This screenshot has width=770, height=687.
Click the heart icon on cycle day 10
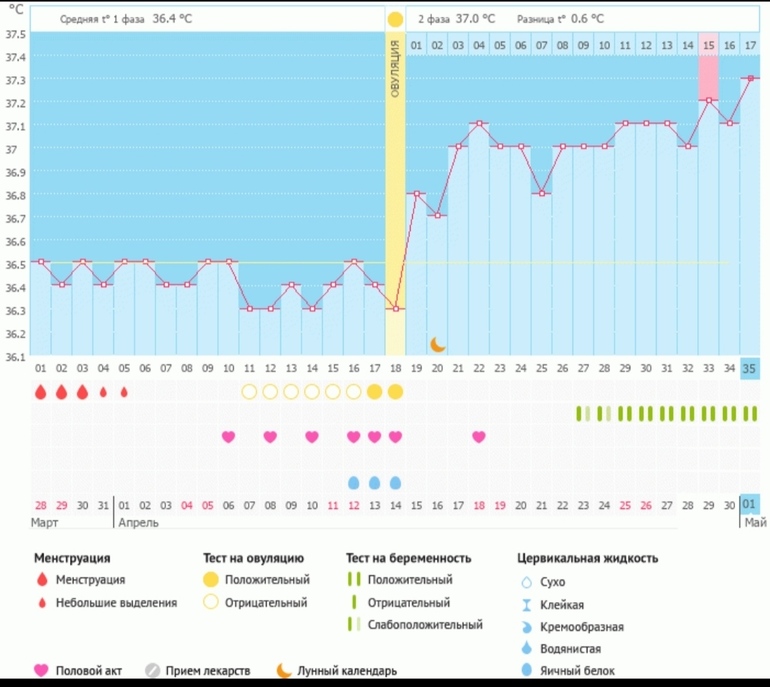pyautogui.click(x=228, y=436)
